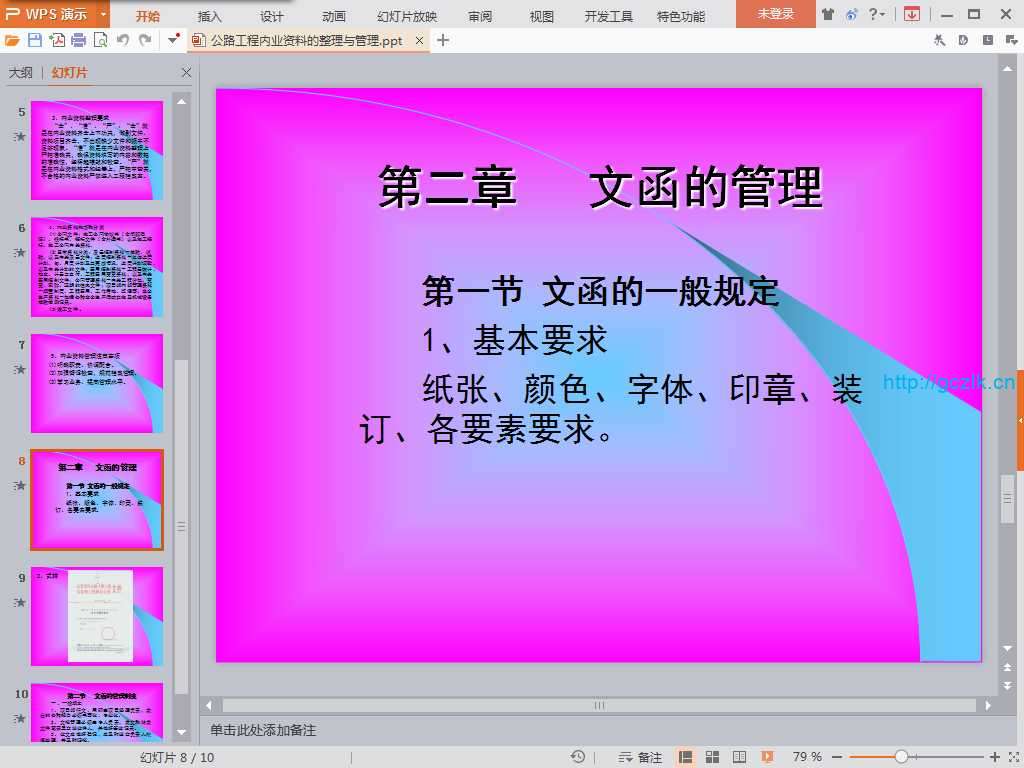
Task: Click the skin (shirt) icon
Action: point(827,14)
